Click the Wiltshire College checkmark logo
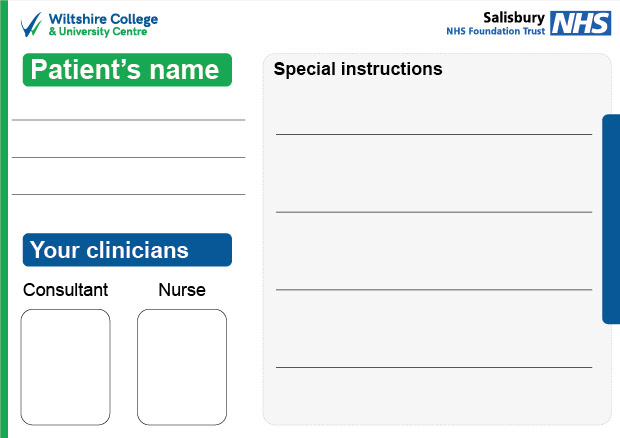Screen dimensions: 620x438 click(x=31, y=25)
